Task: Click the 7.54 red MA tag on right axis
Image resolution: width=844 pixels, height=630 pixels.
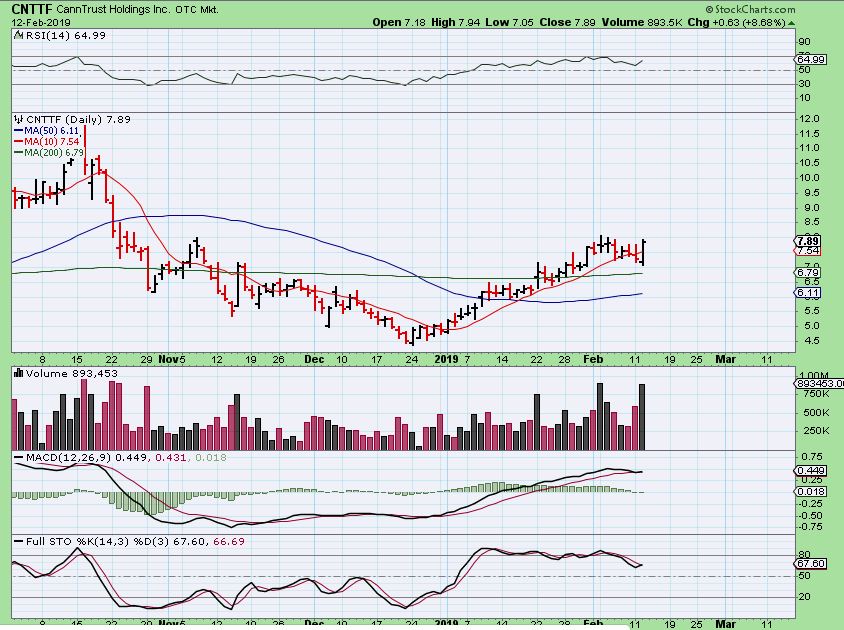Action: (808, 251)
